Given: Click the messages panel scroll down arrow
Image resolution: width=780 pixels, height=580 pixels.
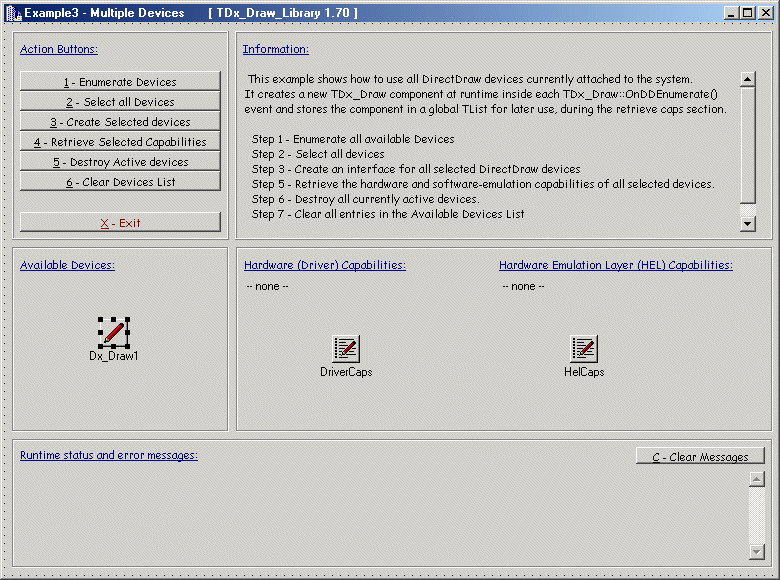Looking at the screenshot, I should pos(756,552).
